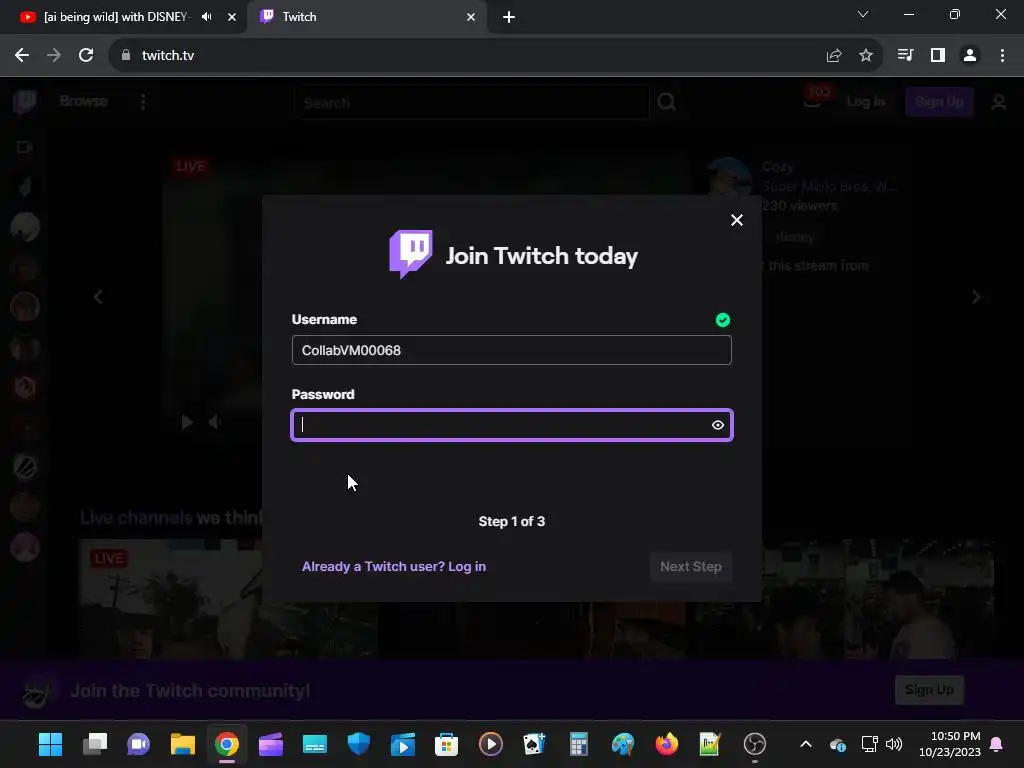Go back in Chrome history

pyautogui.click(x=22, y=56)
